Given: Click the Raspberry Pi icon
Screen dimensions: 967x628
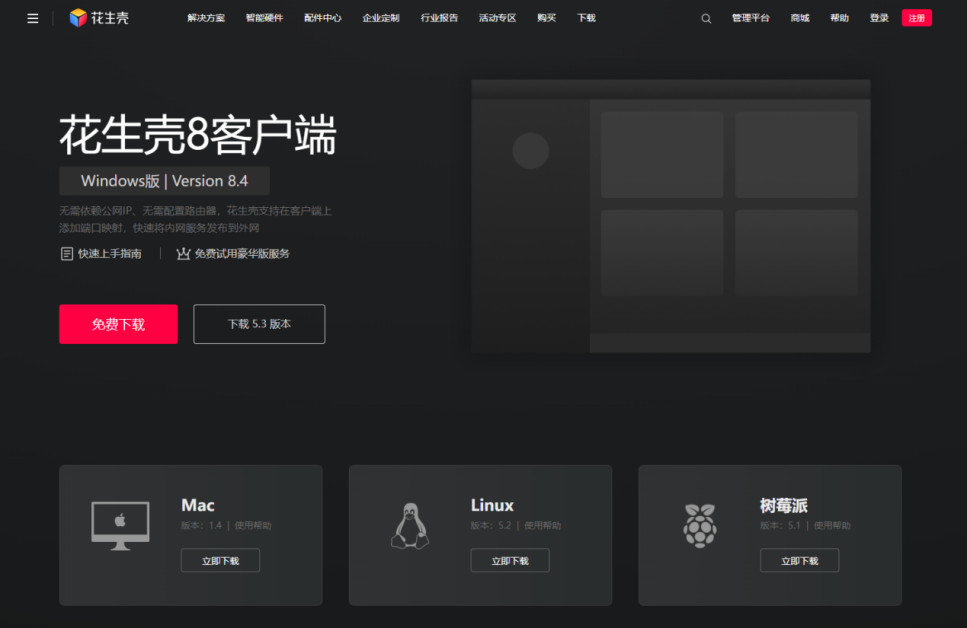Looking at the screenshot, I should pos(700,526).
